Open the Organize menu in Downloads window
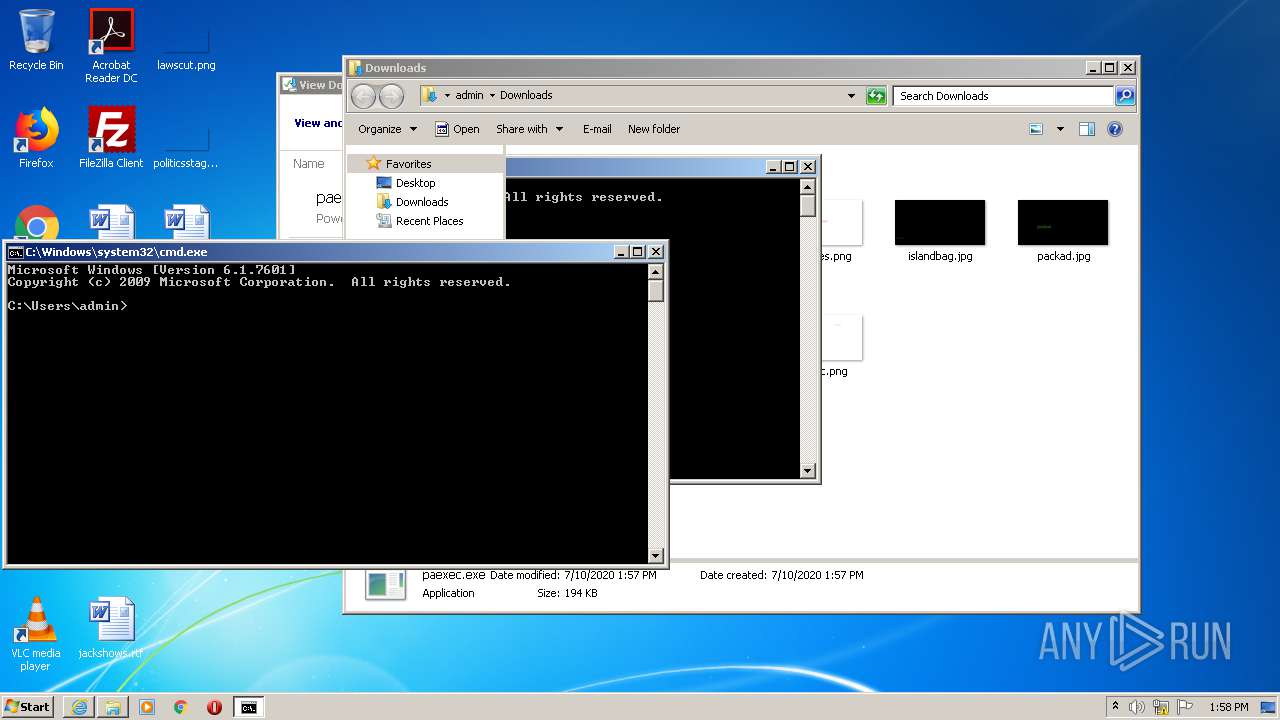1280x720 pixels. pos(387,129)
